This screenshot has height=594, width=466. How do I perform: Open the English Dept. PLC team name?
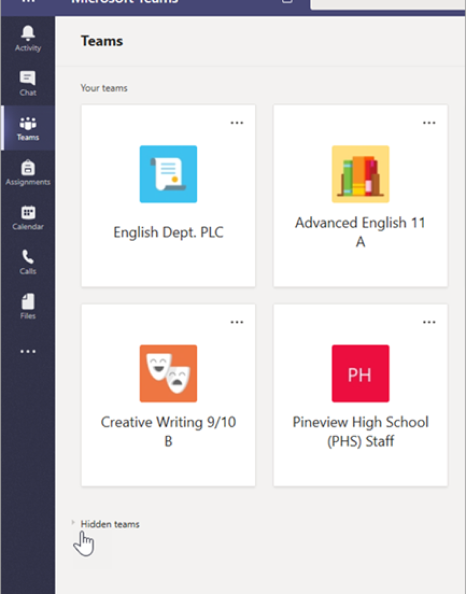pos(168,232)
